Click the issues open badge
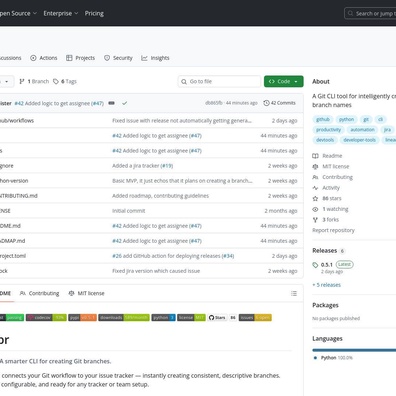This screenshot has width=396, height=396. (x=255, y=318)
